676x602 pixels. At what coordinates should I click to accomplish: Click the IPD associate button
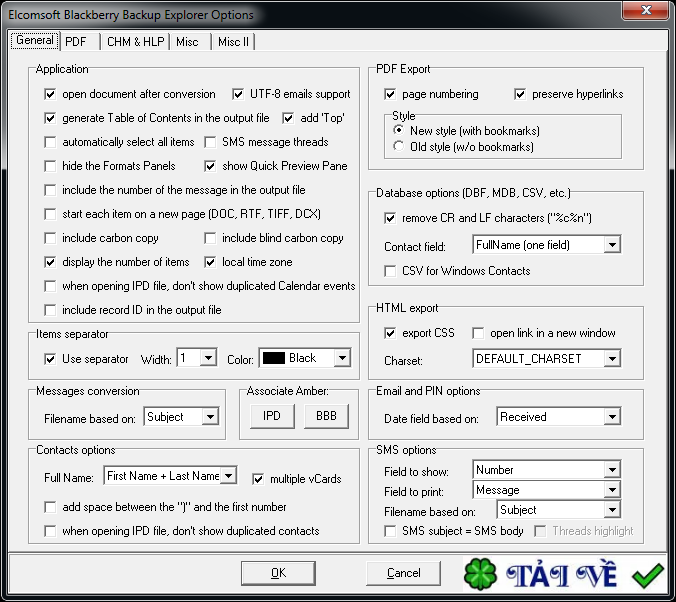coord(272,416)
